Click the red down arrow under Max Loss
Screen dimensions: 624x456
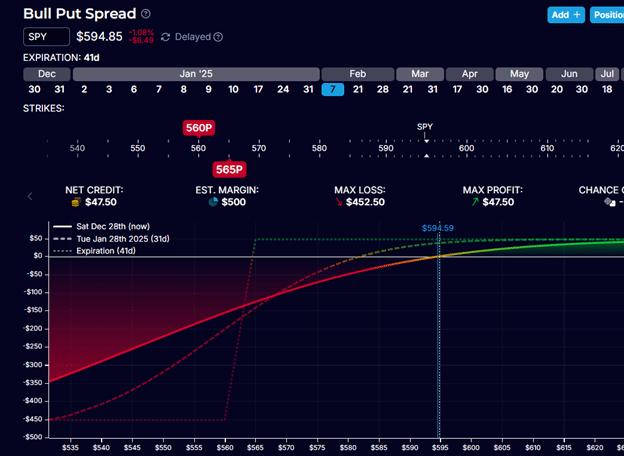coord(339,202)
